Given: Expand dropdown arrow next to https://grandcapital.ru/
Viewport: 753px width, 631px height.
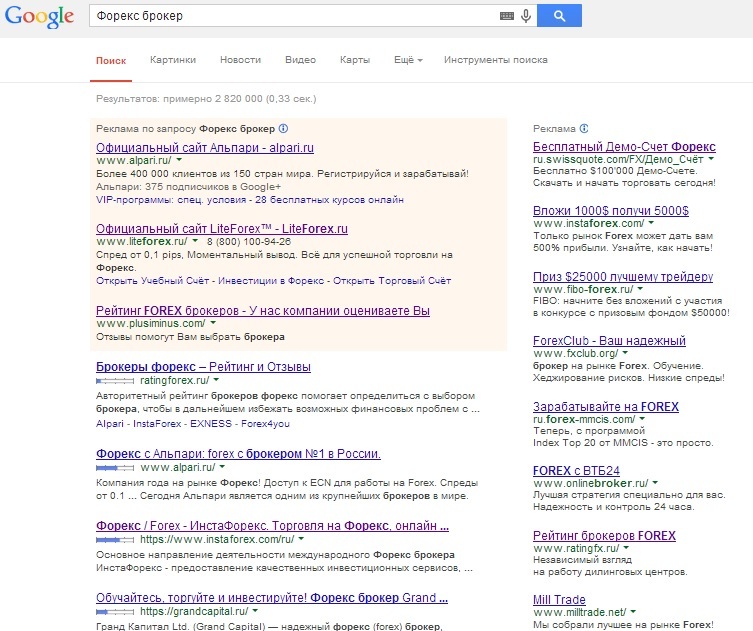Looking at the screenshot, I should (255, 611).
